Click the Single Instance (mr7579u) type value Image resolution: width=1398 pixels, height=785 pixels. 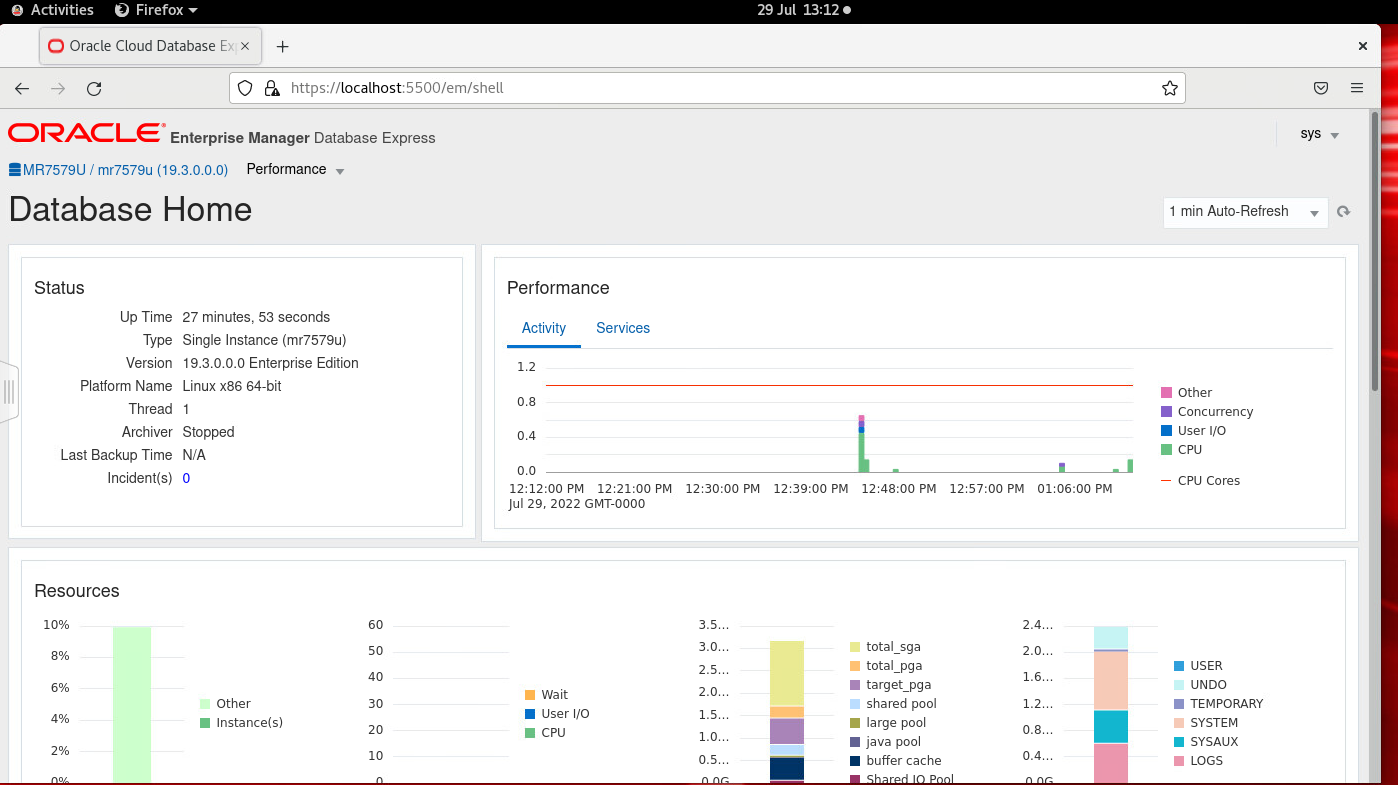click(264, 340)
